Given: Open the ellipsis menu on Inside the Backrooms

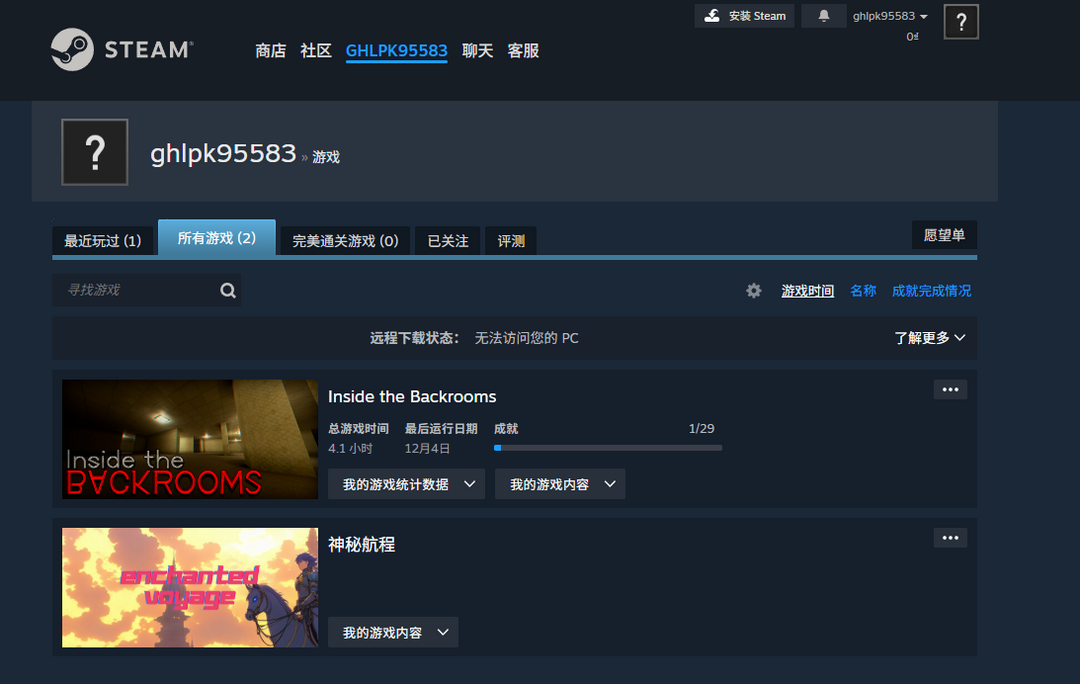Looking at the screenshot, I should tap(949, 389).
